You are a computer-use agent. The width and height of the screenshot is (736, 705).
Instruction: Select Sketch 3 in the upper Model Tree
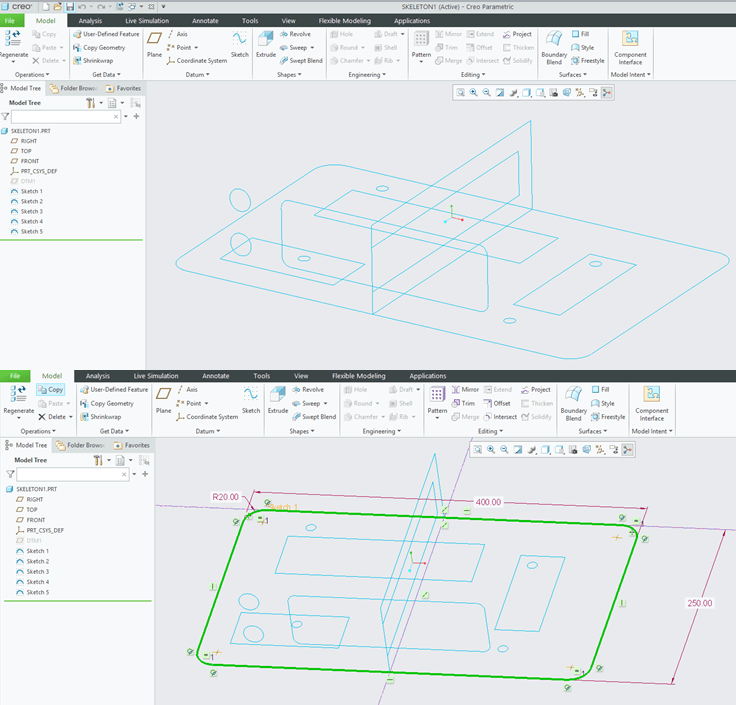click(32, 211)
